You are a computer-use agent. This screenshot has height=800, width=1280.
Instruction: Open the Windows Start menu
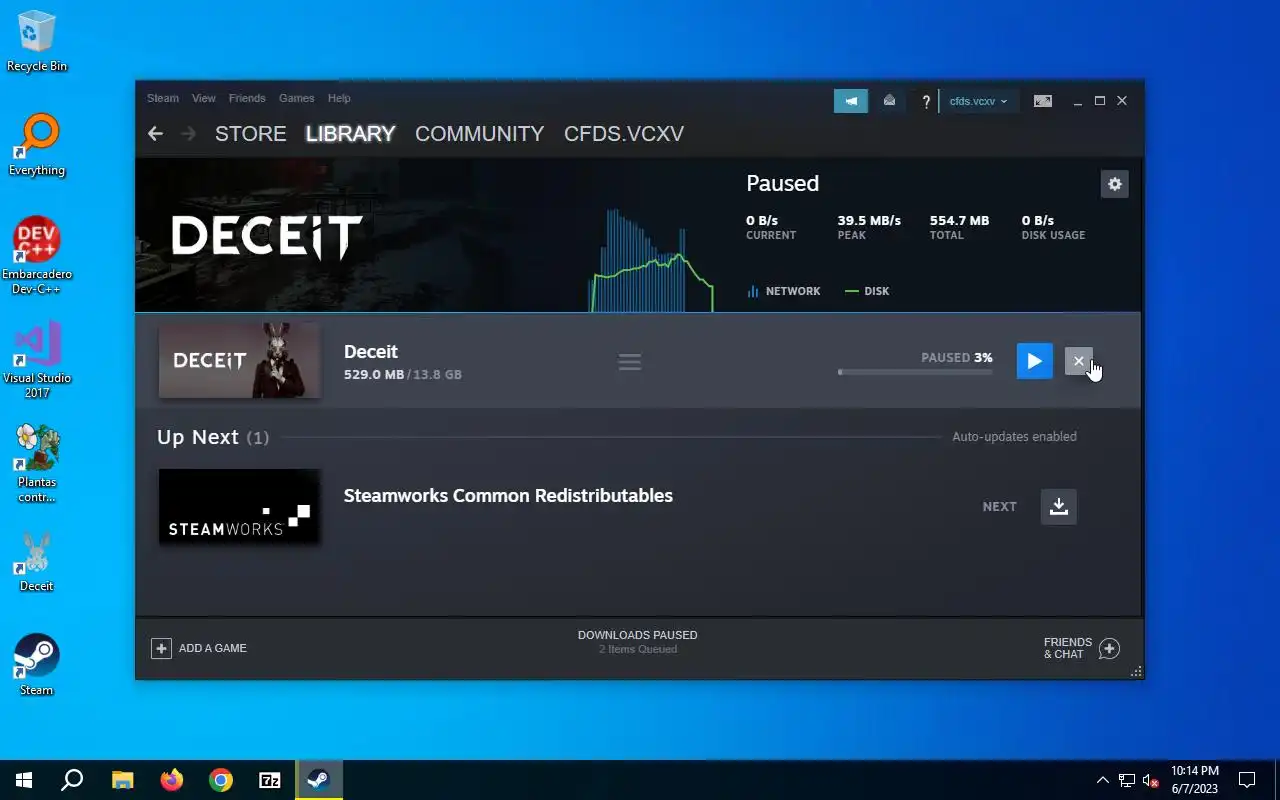coord(24,780)
